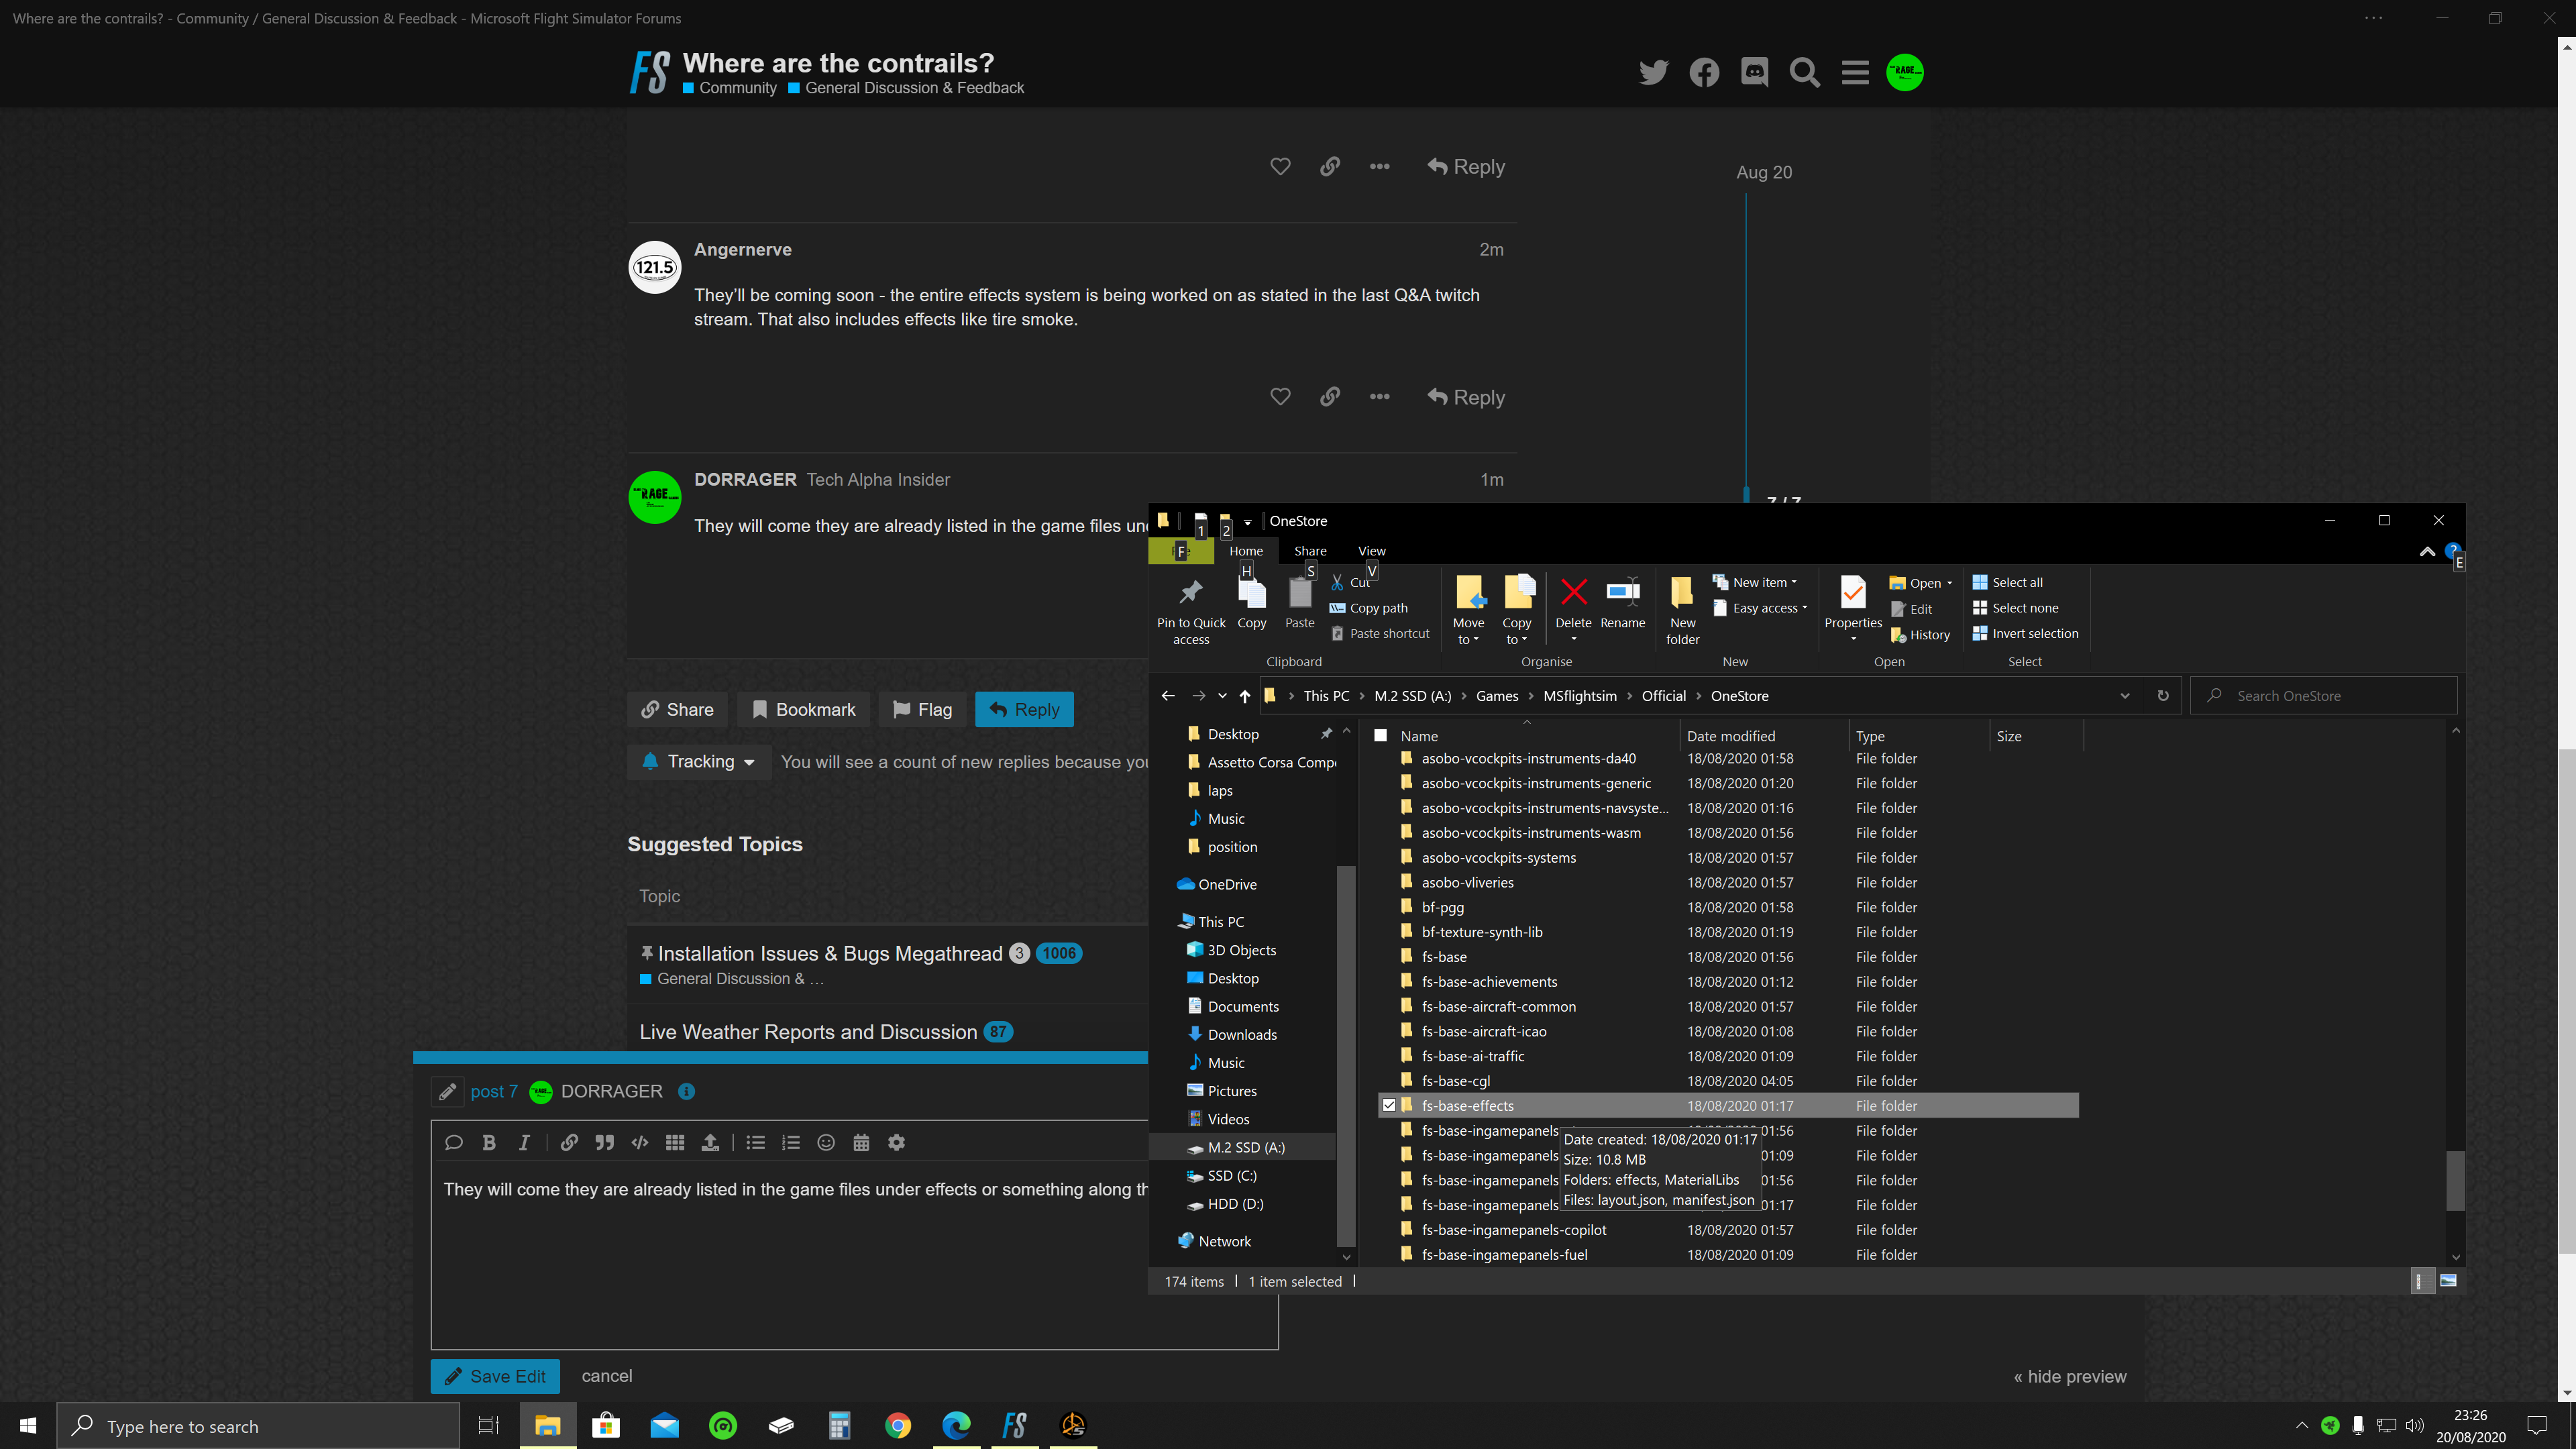The height and width of the screenshot is (1449, 2576).
Task: Copy link to Angernerve's post
Action: pos(1329,397)
